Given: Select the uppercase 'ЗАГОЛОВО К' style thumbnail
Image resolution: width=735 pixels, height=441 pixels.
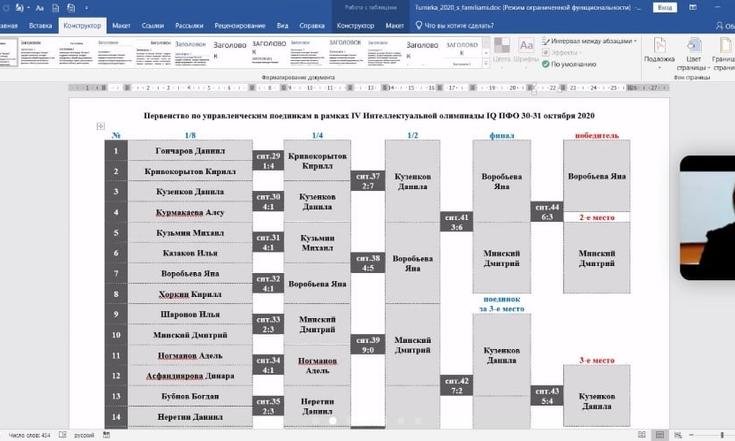Looking at the screenshot, I should point(269,52).
